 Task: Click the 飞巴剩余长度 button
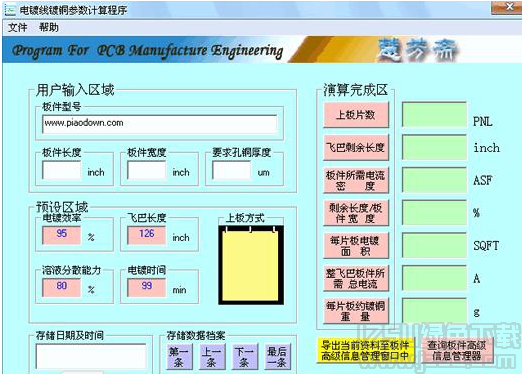[356, 148]
